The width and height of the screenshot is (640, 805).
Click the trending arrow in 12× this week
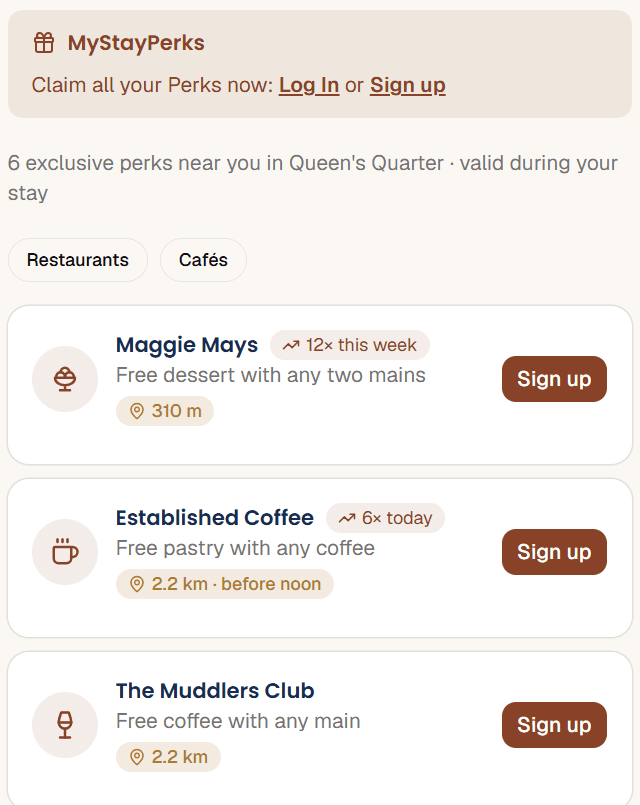tap(291, 346)
